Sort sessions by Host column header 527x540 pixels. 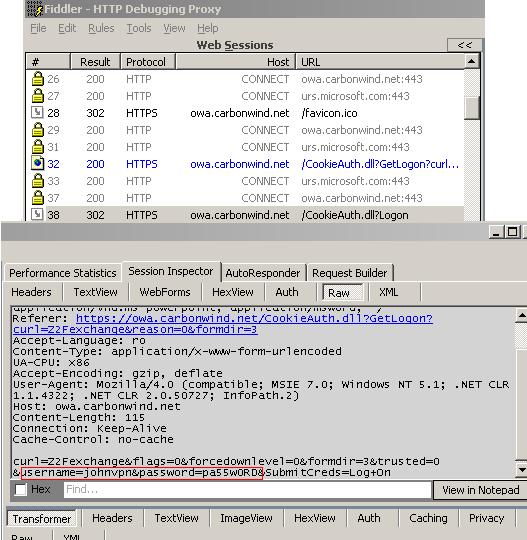[x=235, y=62]
